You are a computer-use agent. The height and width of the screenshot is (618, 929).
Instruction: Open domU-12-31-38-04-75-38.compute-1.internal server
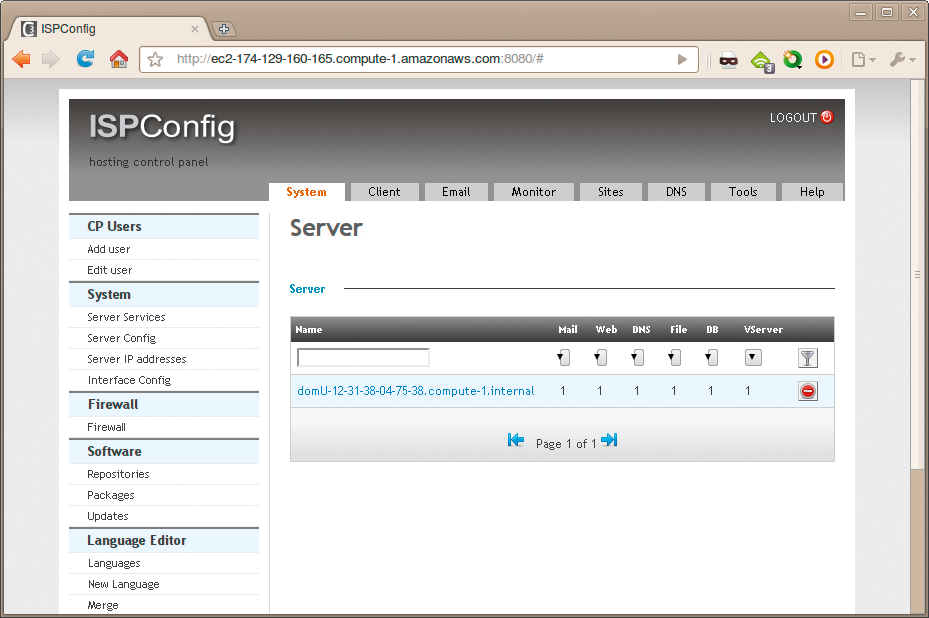click(416, 391)
